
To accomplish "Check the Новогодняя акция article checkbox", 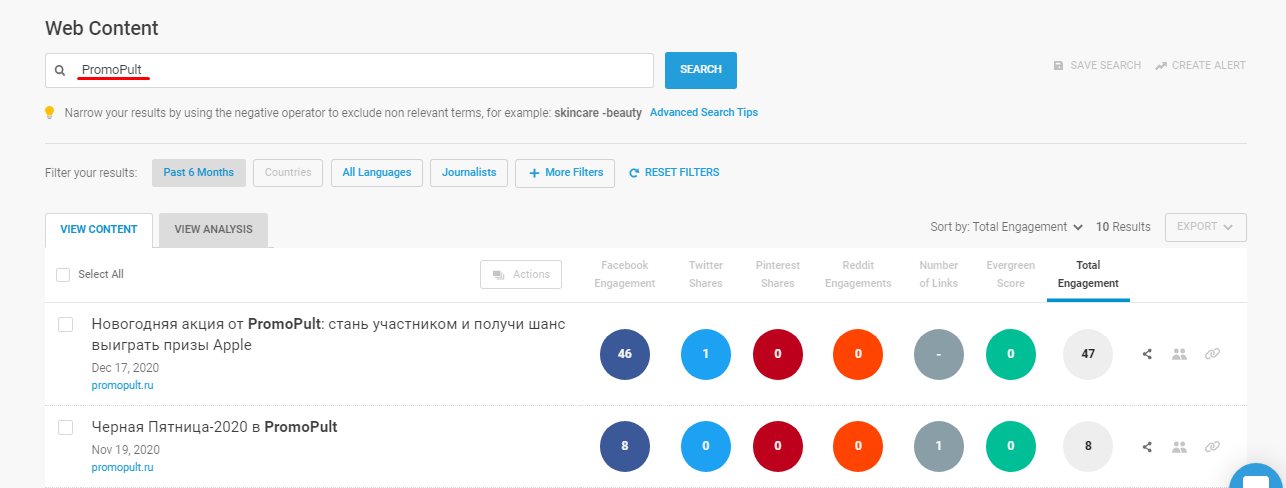I will tap(66, 325).
